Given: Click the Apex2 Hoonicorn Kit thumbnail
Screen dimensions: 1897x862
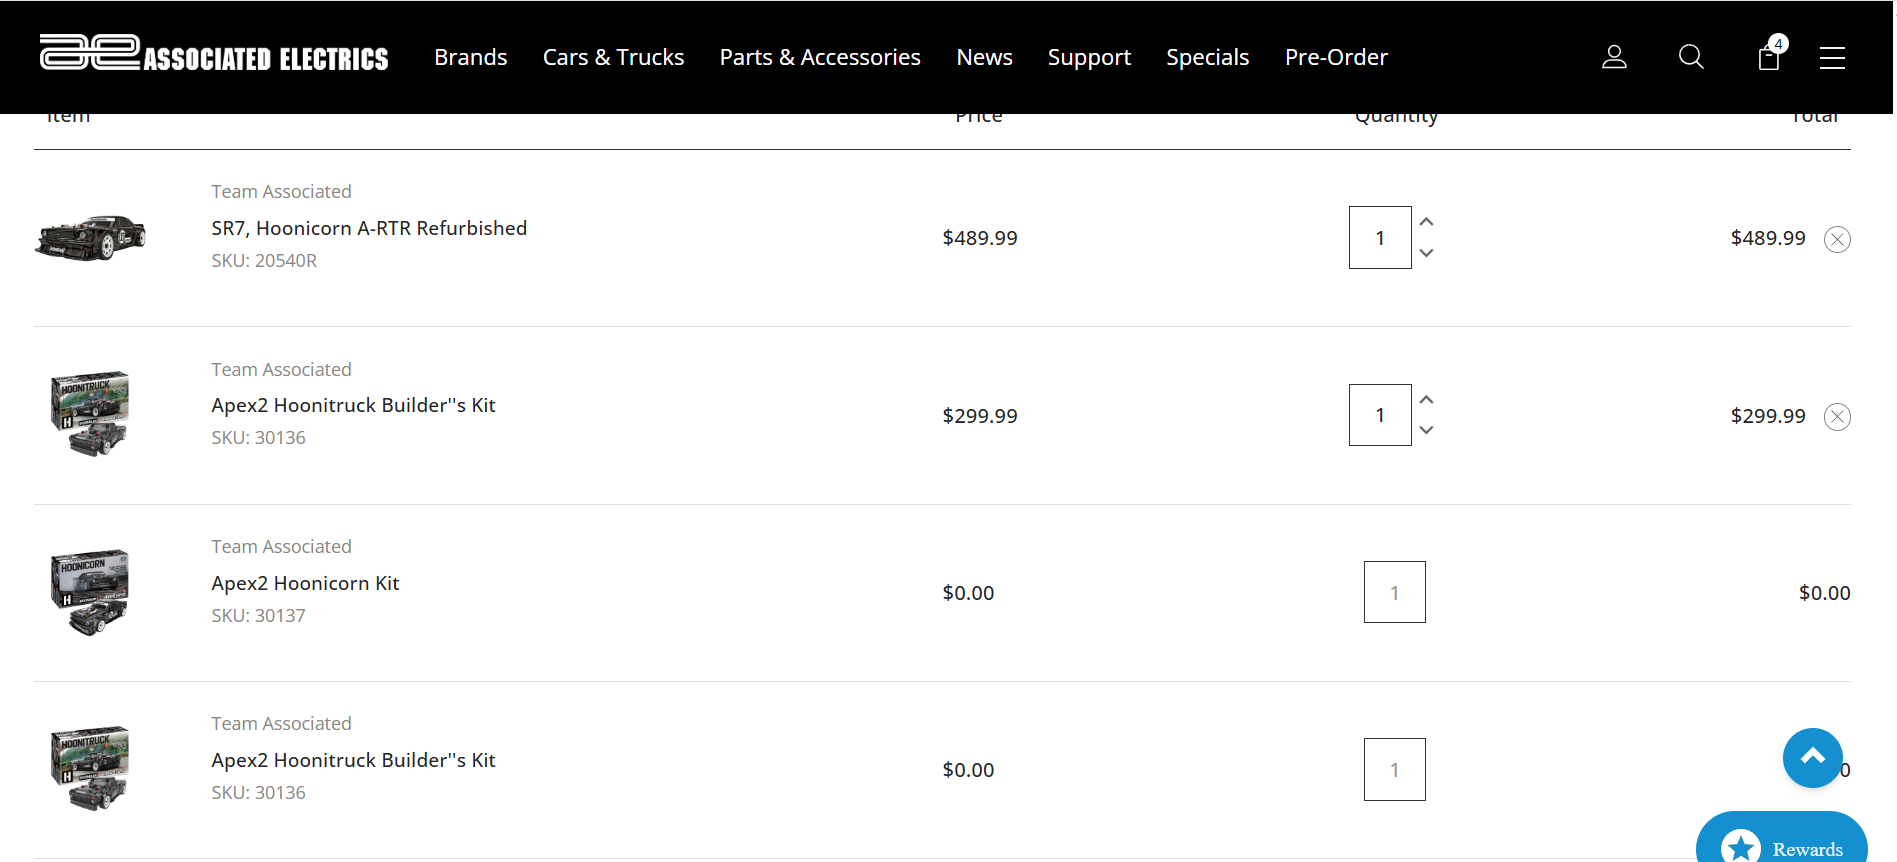Looking at the screenshot, I should click(x=90, y=592).
